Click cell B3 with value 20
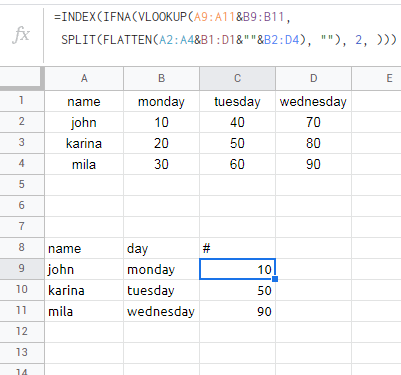401x375 pixels. 161,143
